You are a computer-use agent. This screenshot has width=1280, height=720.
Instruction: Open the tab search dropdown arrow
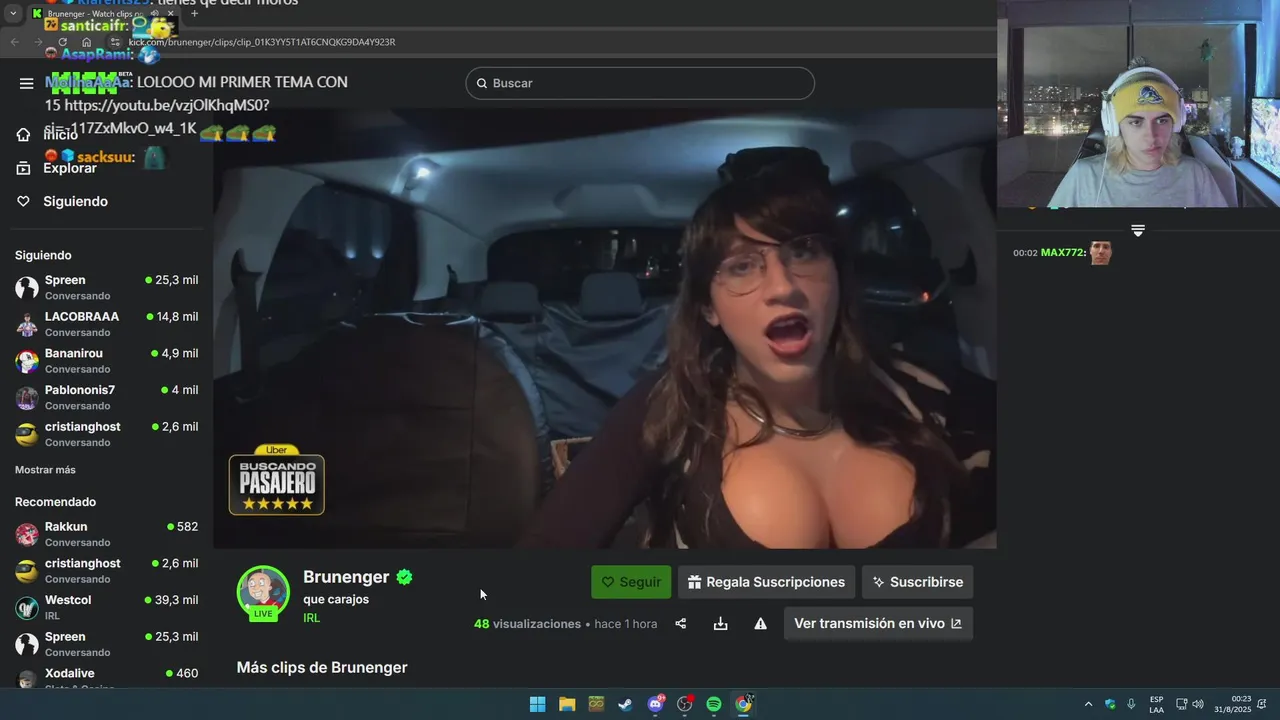click(13, 14)
